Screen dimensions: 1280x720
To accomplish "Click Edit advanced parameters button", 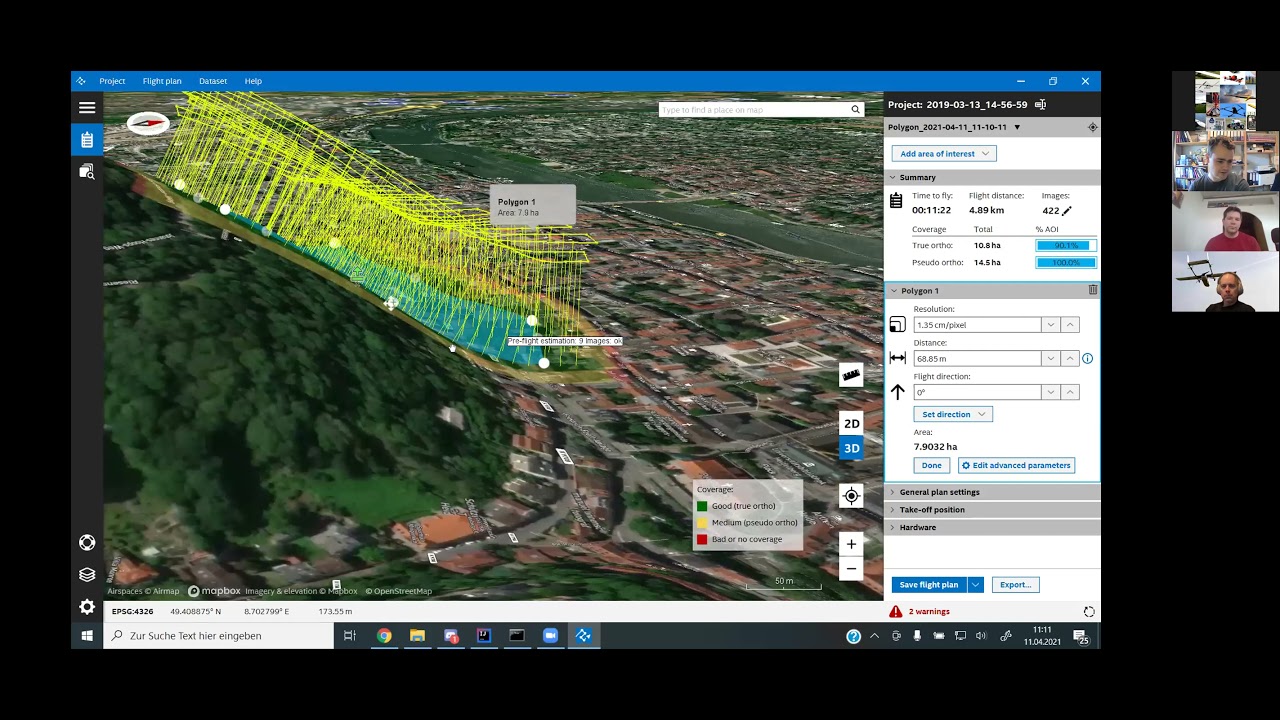I will (x=1017, y=465).
